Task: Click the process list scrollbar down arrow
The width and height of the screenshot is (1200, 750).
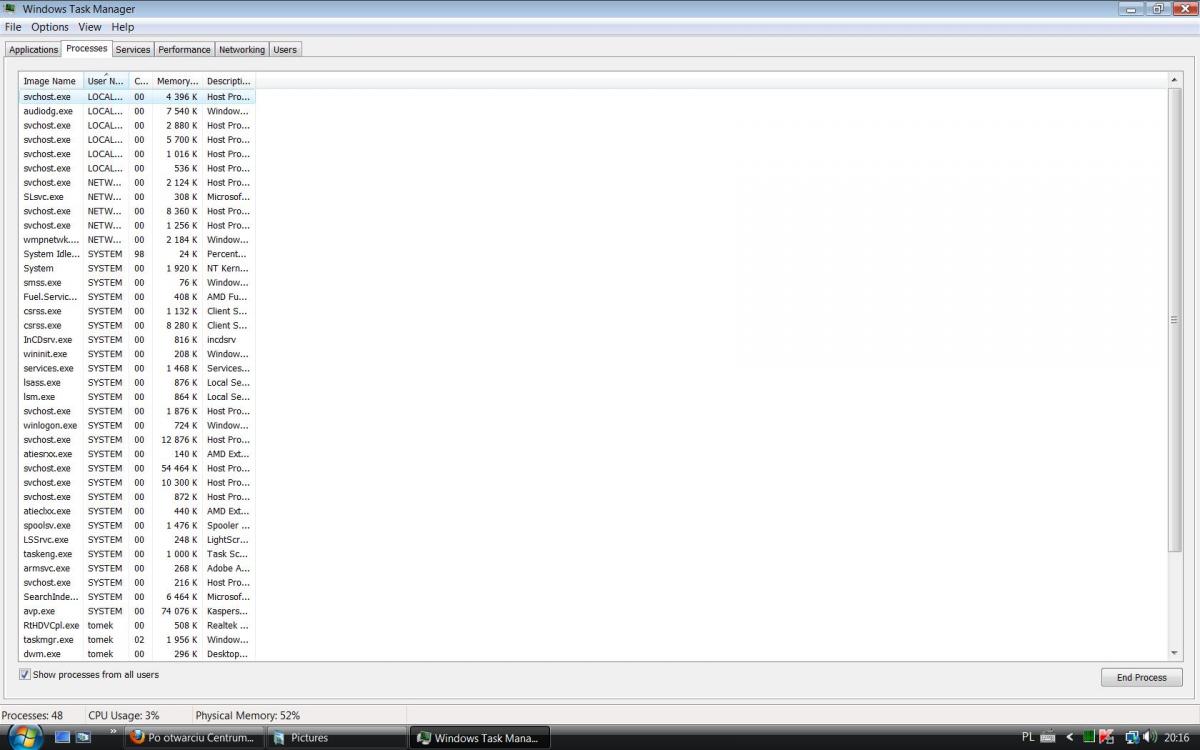Action: coord(1174,653)
